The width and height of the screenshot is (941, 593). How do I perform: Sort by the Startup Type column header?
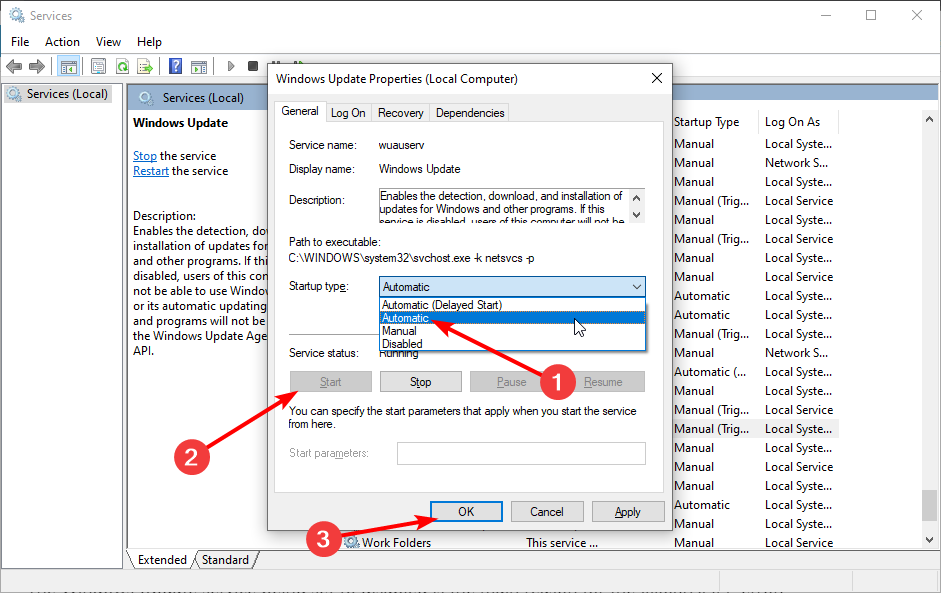[714, 122]
